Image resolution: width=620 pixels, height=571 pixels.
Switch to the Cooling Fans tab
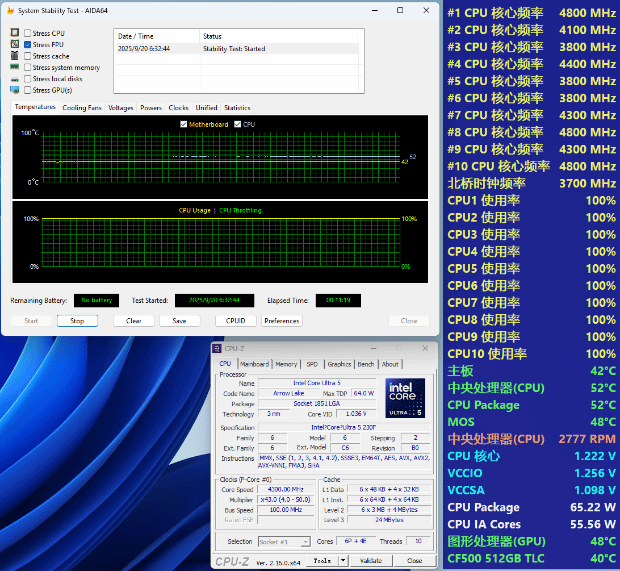[82, 108]
